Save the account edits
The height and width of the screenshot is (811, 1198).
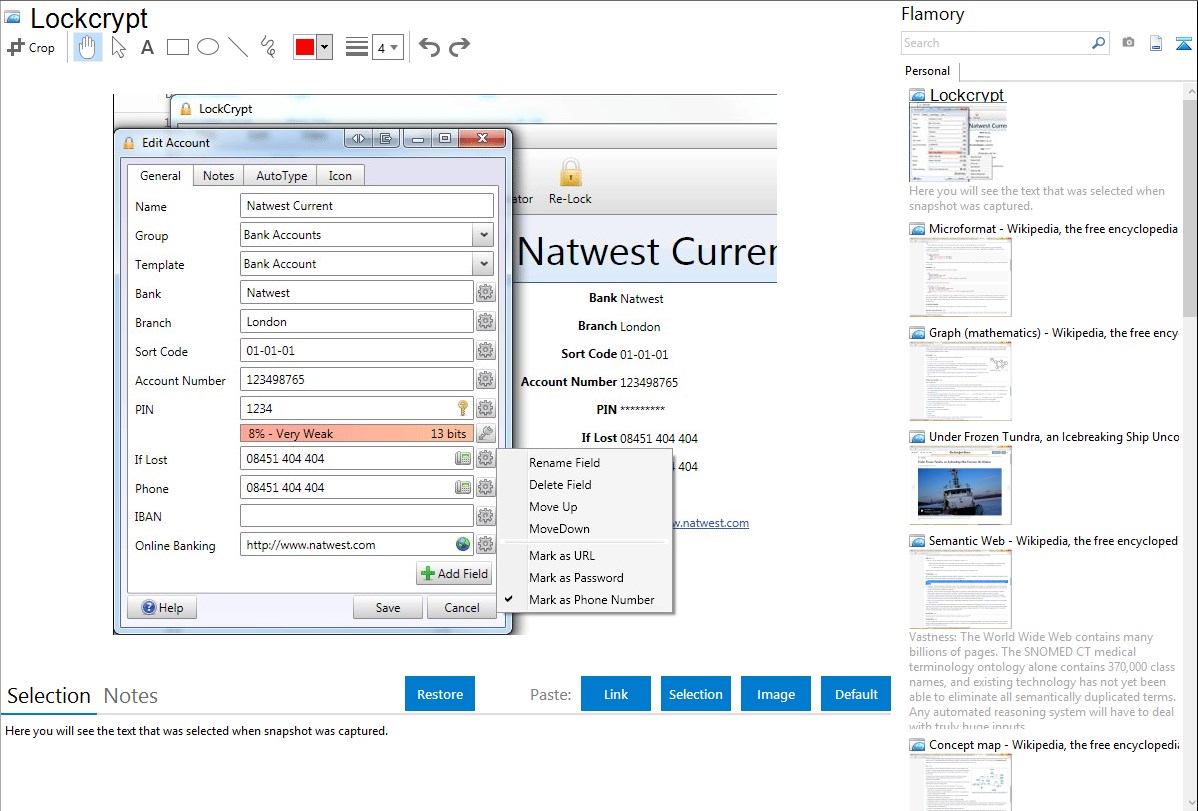[x=387, y=608]
